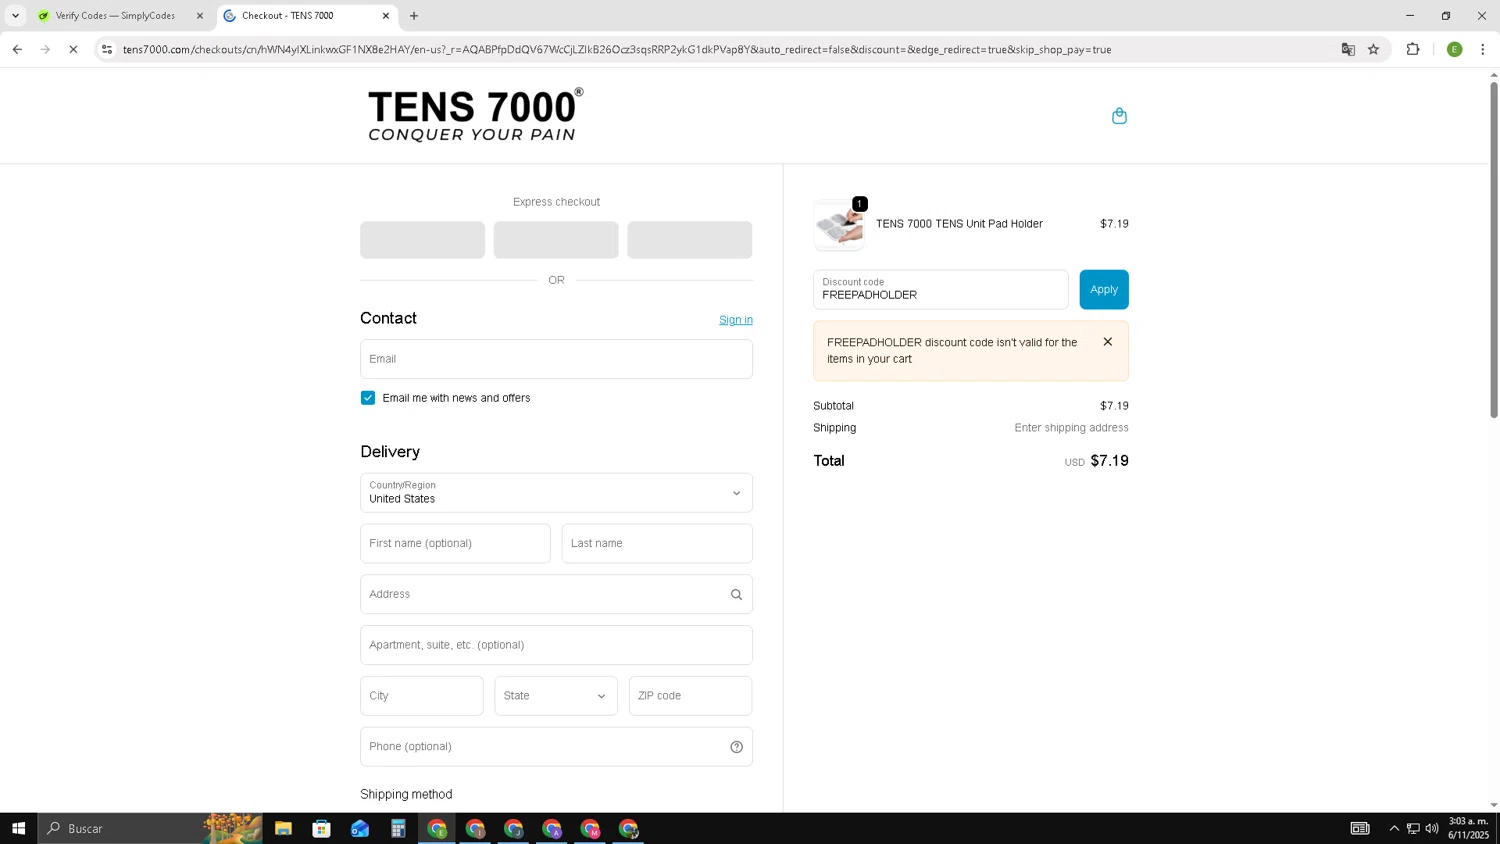Close the Checkout TENS 7000 tab
This screenshot has height=844, width=1500.
pyautogui.click(x=386, y=16)
